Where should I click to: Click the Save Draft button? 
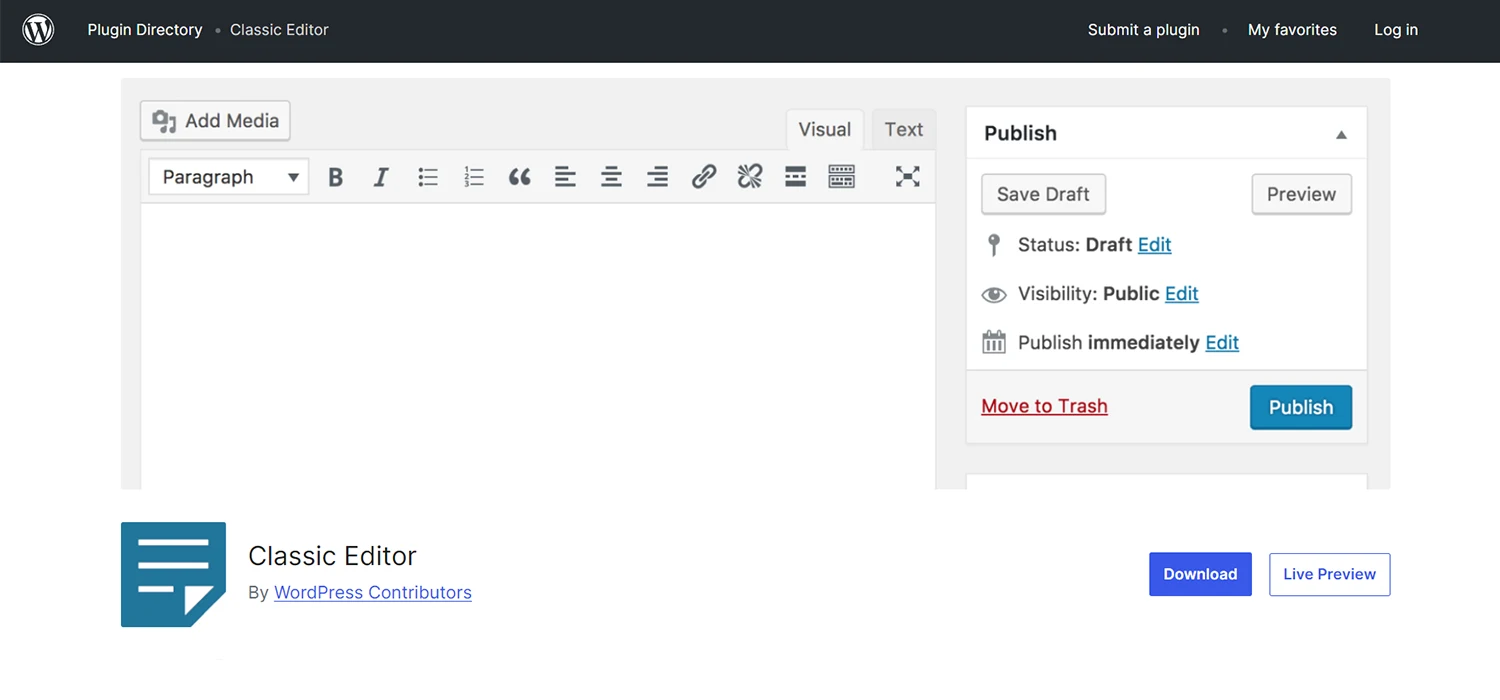pyautogui.click(x=1043, y=194)
